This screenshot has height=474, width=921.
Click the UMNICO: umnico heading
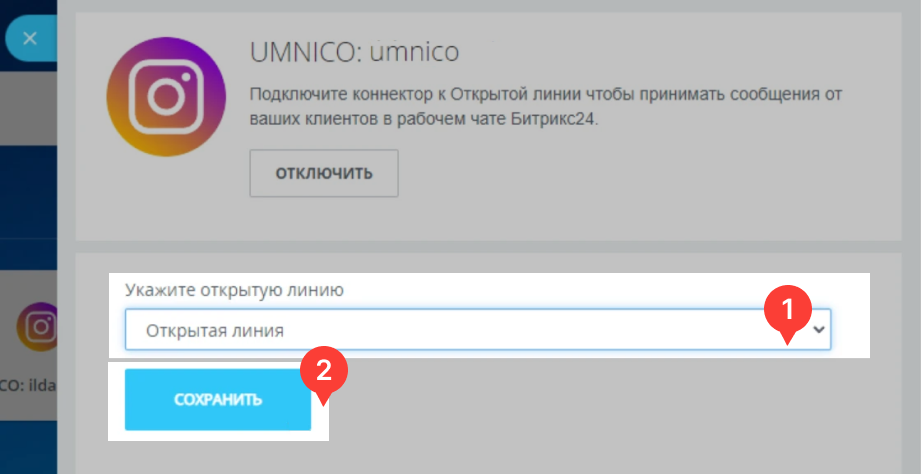pos(354,53)
